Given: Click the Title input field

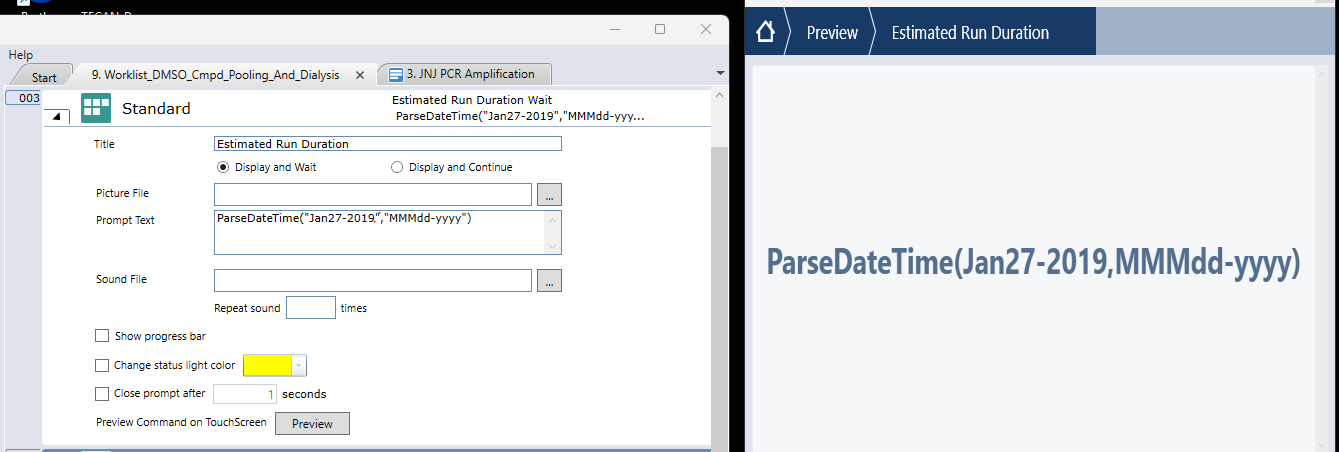Looking at the screenshot, I should coord(388,144).
